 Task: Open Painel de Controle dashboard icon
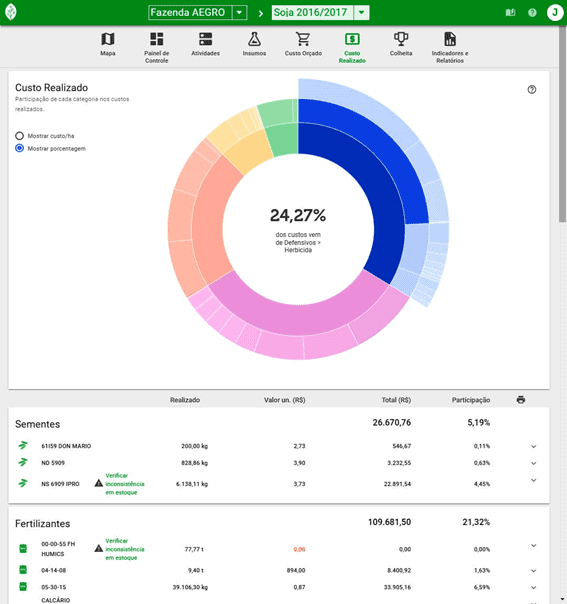pyautogui.click(x=156, y=39)
